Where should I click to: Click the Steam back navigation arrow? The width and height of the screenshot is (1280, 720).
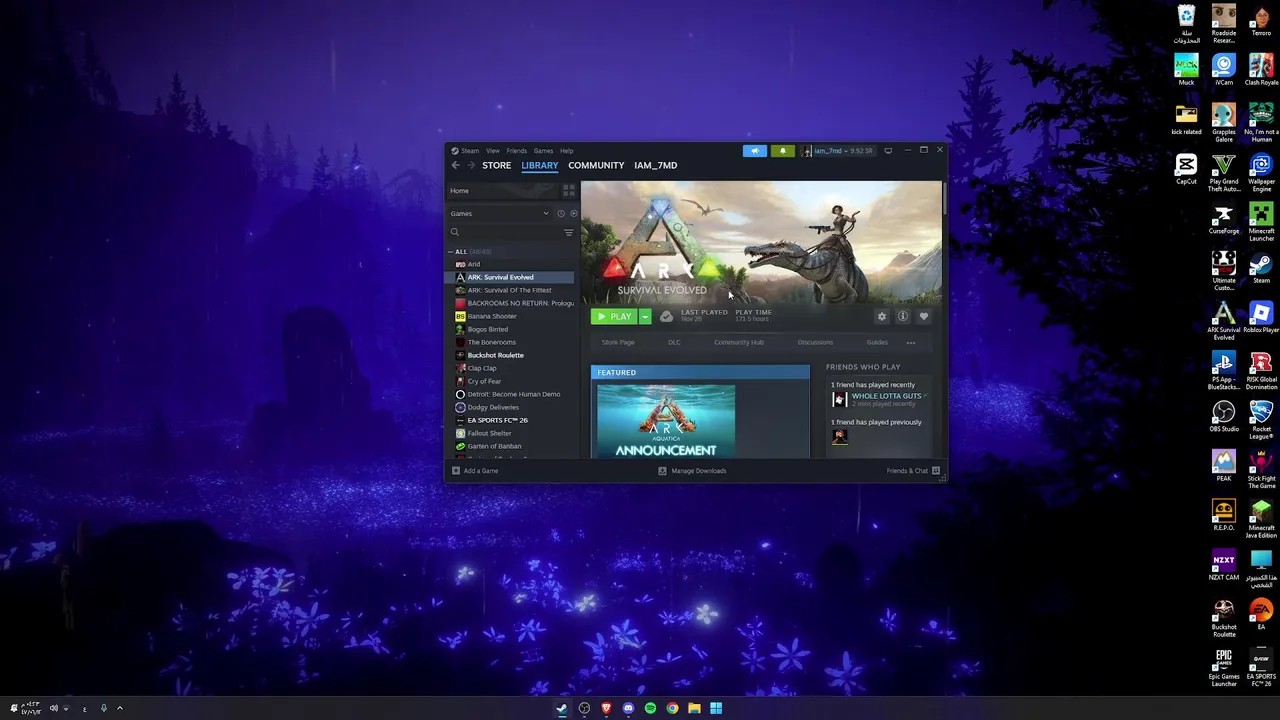tap(455, 165)
